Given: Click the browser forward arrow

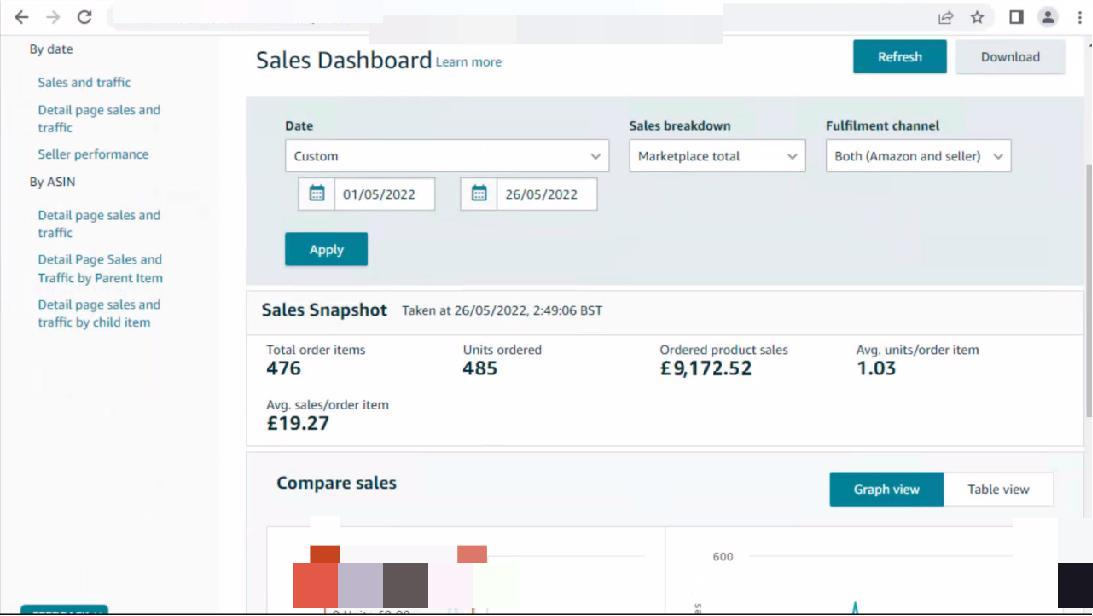Looking at the screenshot, I should tap(51, 17).
